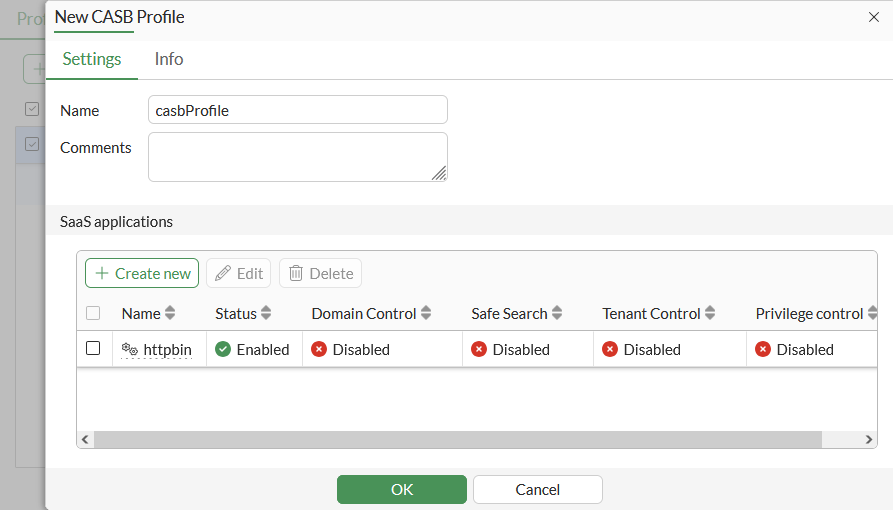Click into the Comments text area
The height and width of the screenshot is (510, 893).
click(x=297, y=157)
